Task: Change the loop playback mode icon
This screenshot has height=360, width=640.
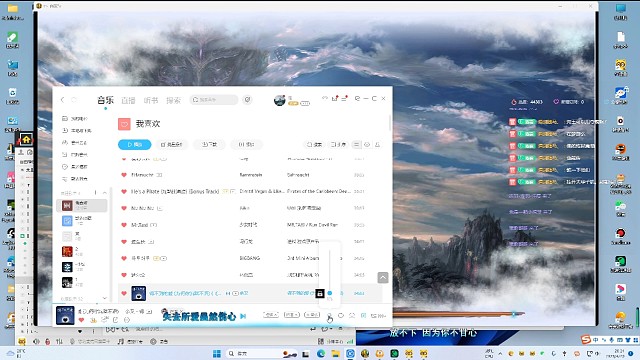Action: 341,316
